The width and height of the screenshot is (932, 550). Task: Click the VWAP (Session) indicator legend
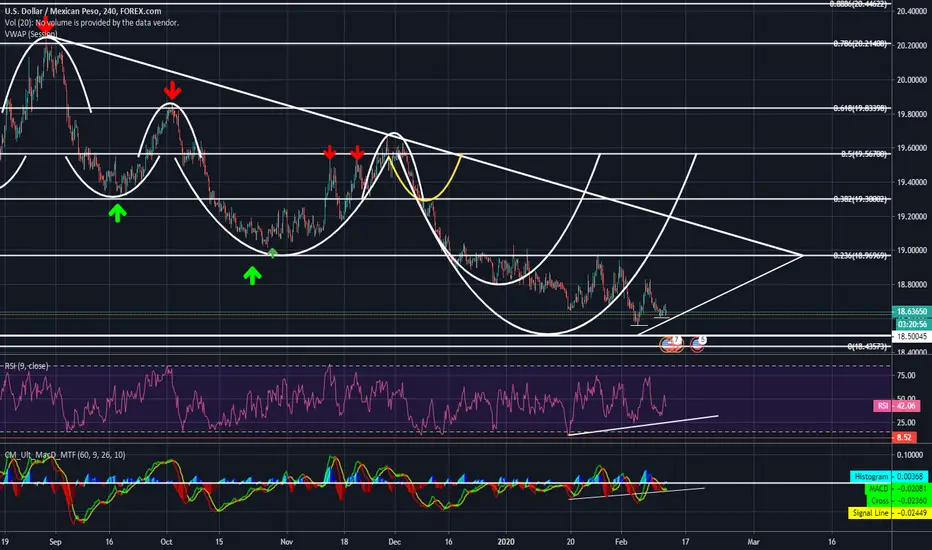click(x=31, y=34)
